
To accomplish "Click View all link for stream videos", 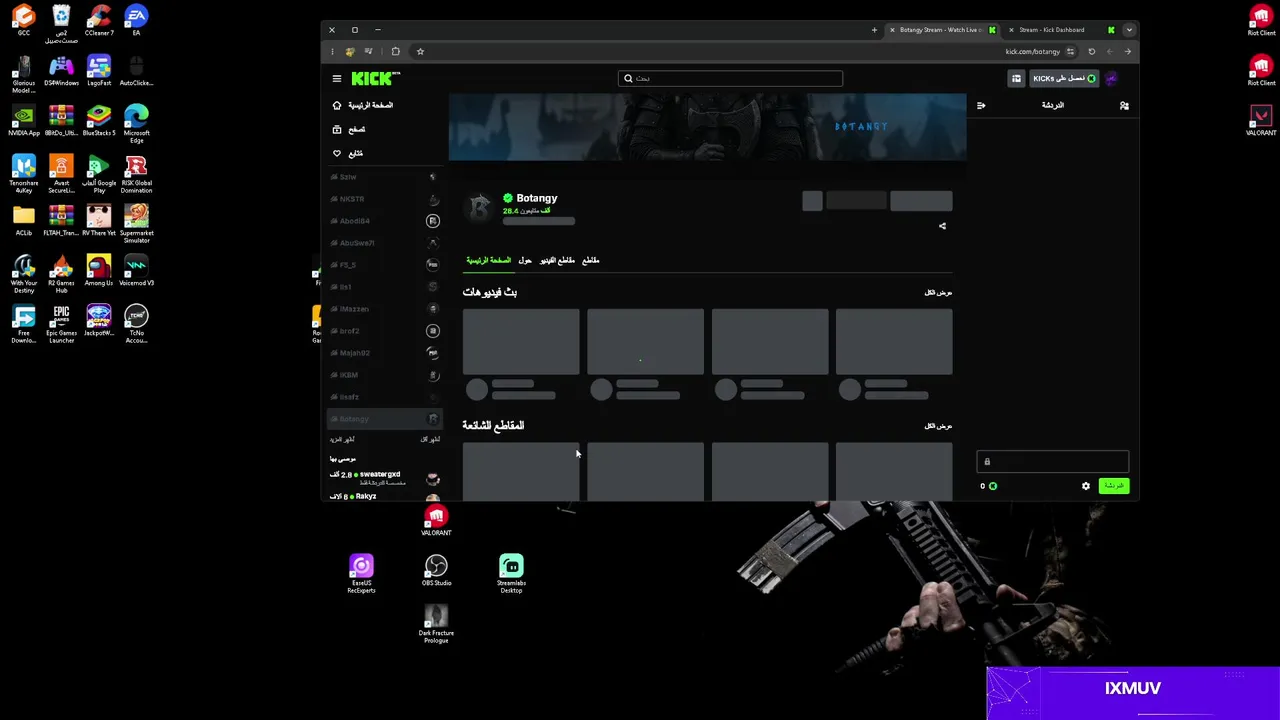I will click(x=938, y=293).
